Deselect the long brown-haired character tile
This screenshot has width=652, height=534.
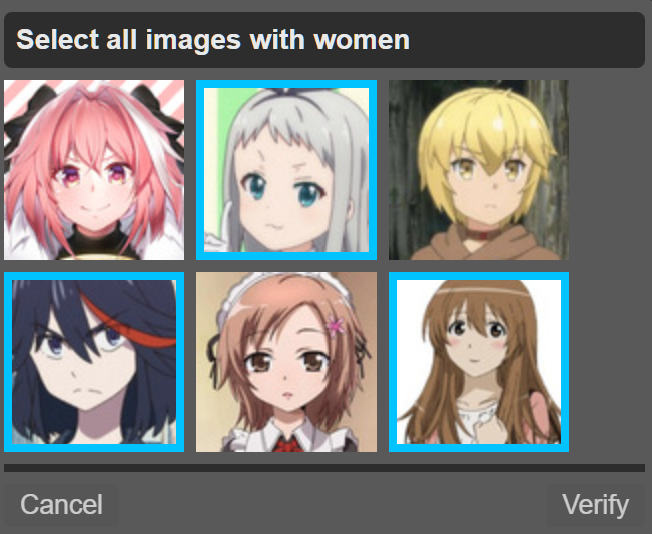coord(479,362)
